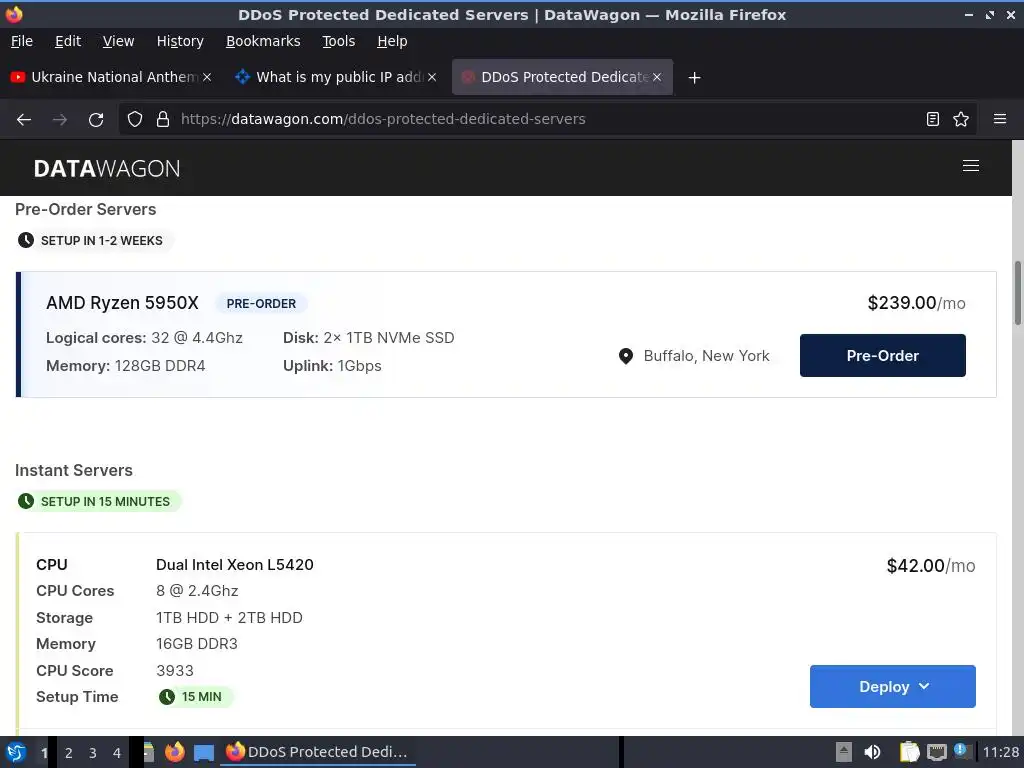1024x768 pixels.
Task: Open the Bookmarks menu
Action: (263, 41)
